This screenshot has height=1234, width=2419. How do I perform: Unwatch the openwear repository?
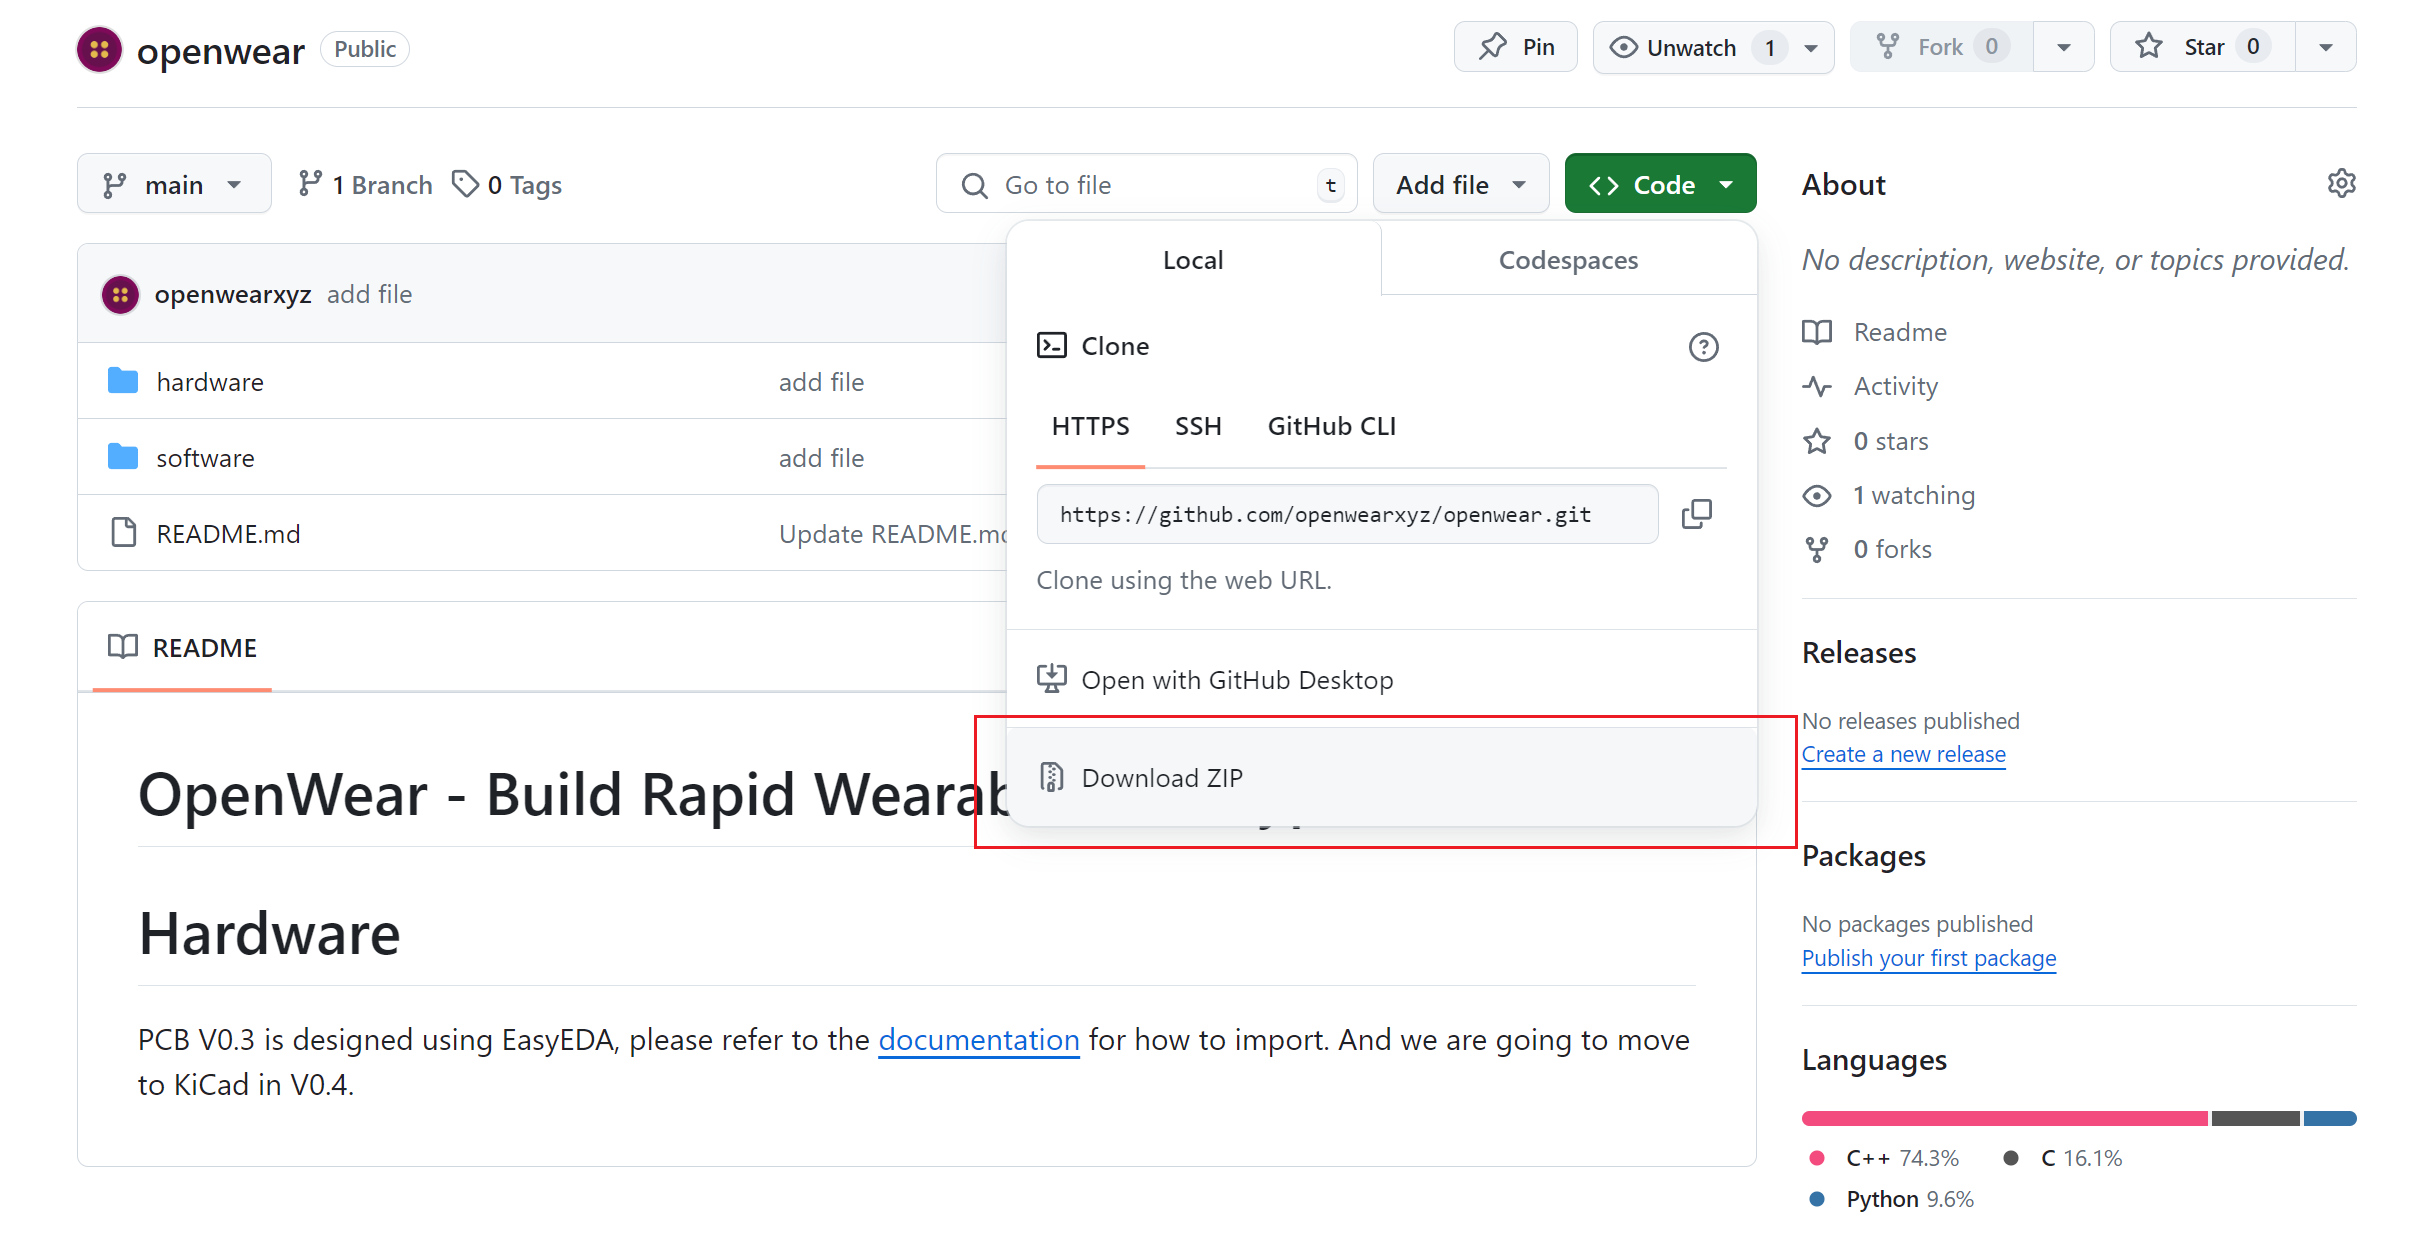pos(1690,47)
